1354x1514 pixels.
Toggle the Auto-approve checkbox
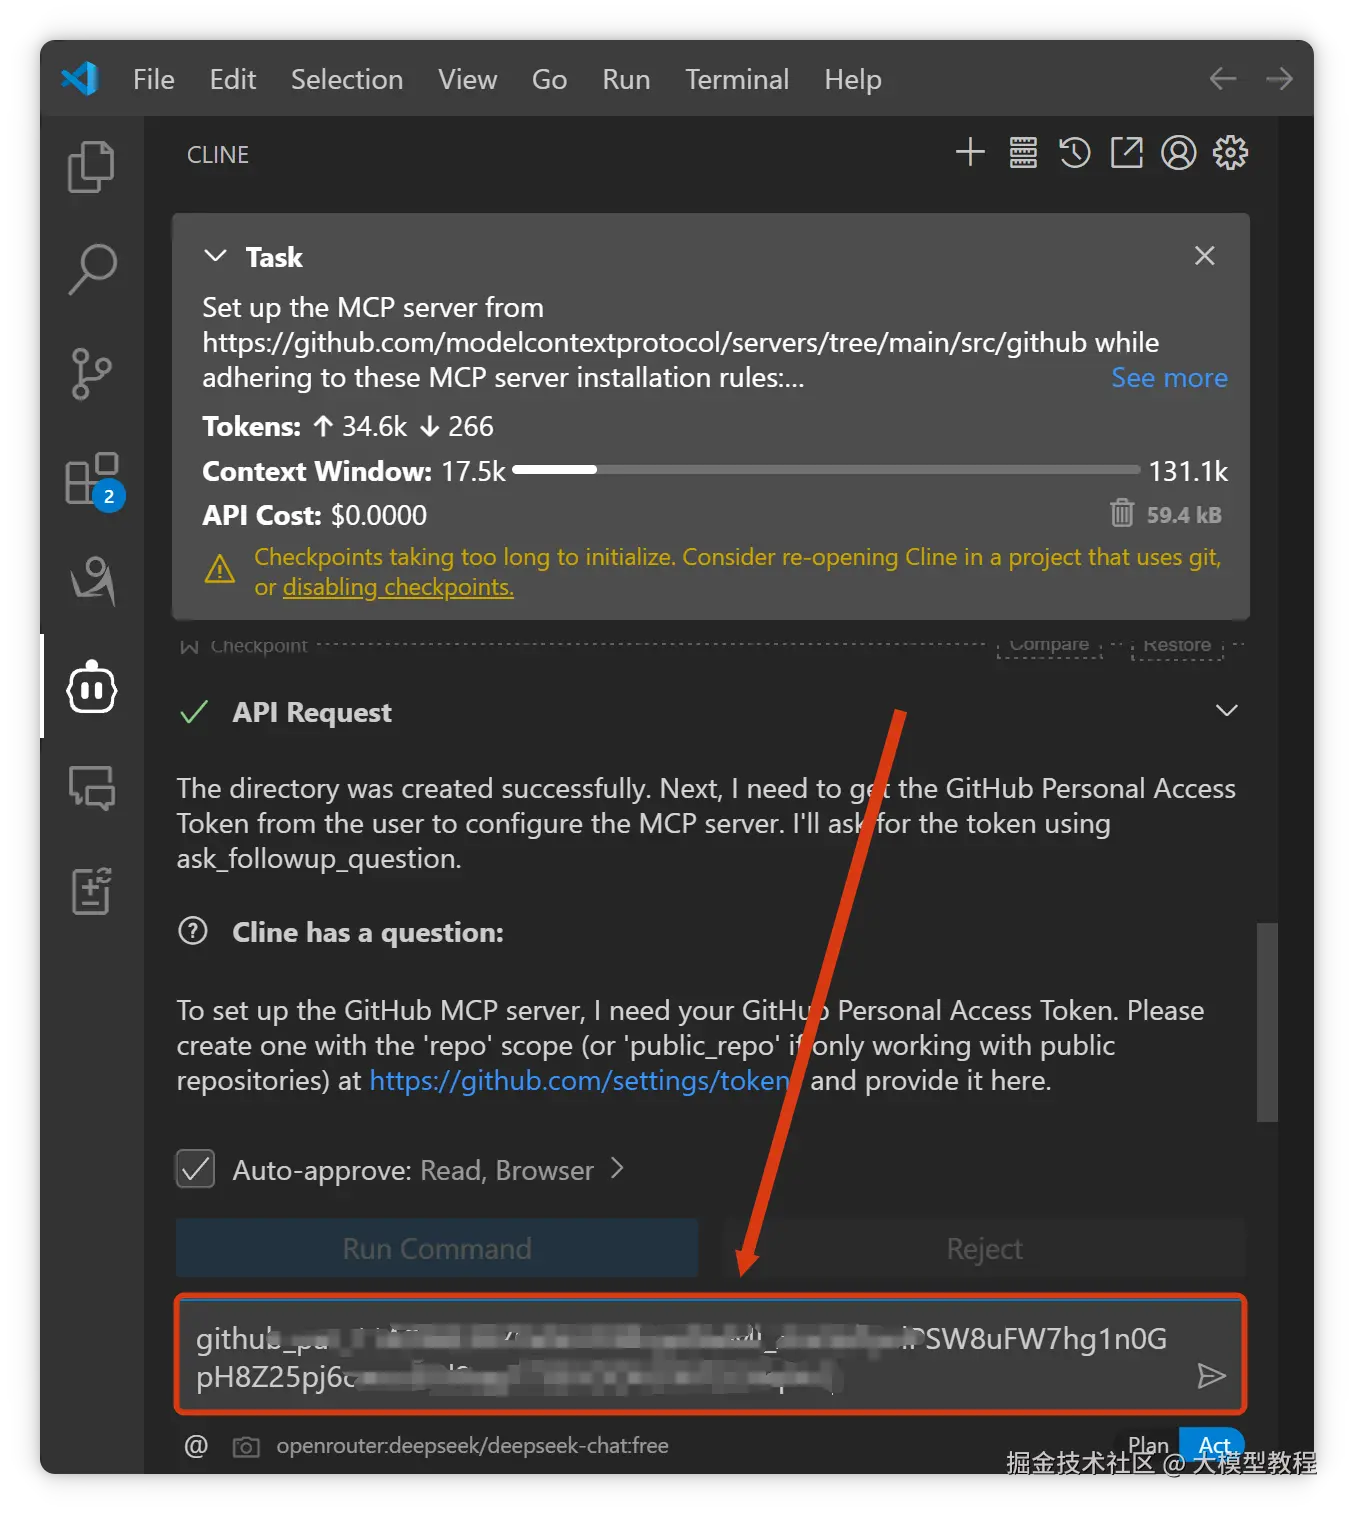point(195,1168)
